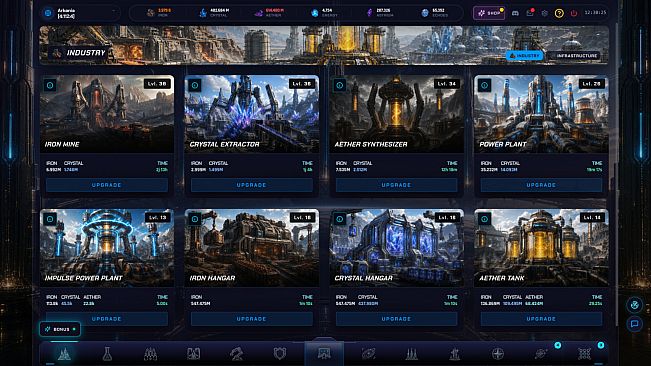Expand the Arkania planet selector dropdown

click(x=81, y=13)
